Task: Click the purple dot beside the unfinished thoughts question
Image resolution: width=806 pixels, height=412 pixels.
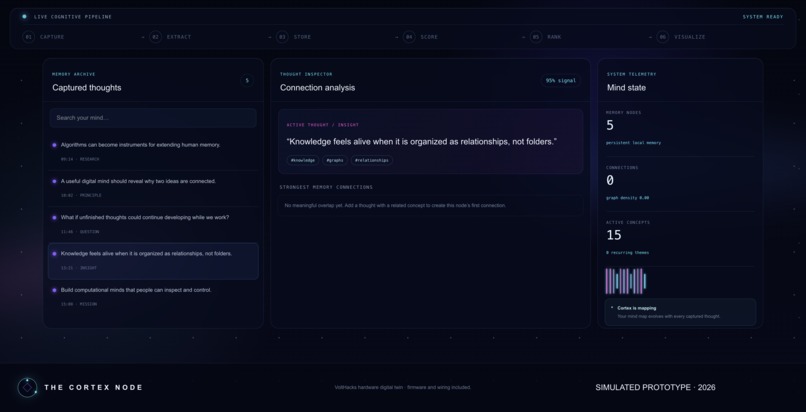Action: (x=54, y=217)
